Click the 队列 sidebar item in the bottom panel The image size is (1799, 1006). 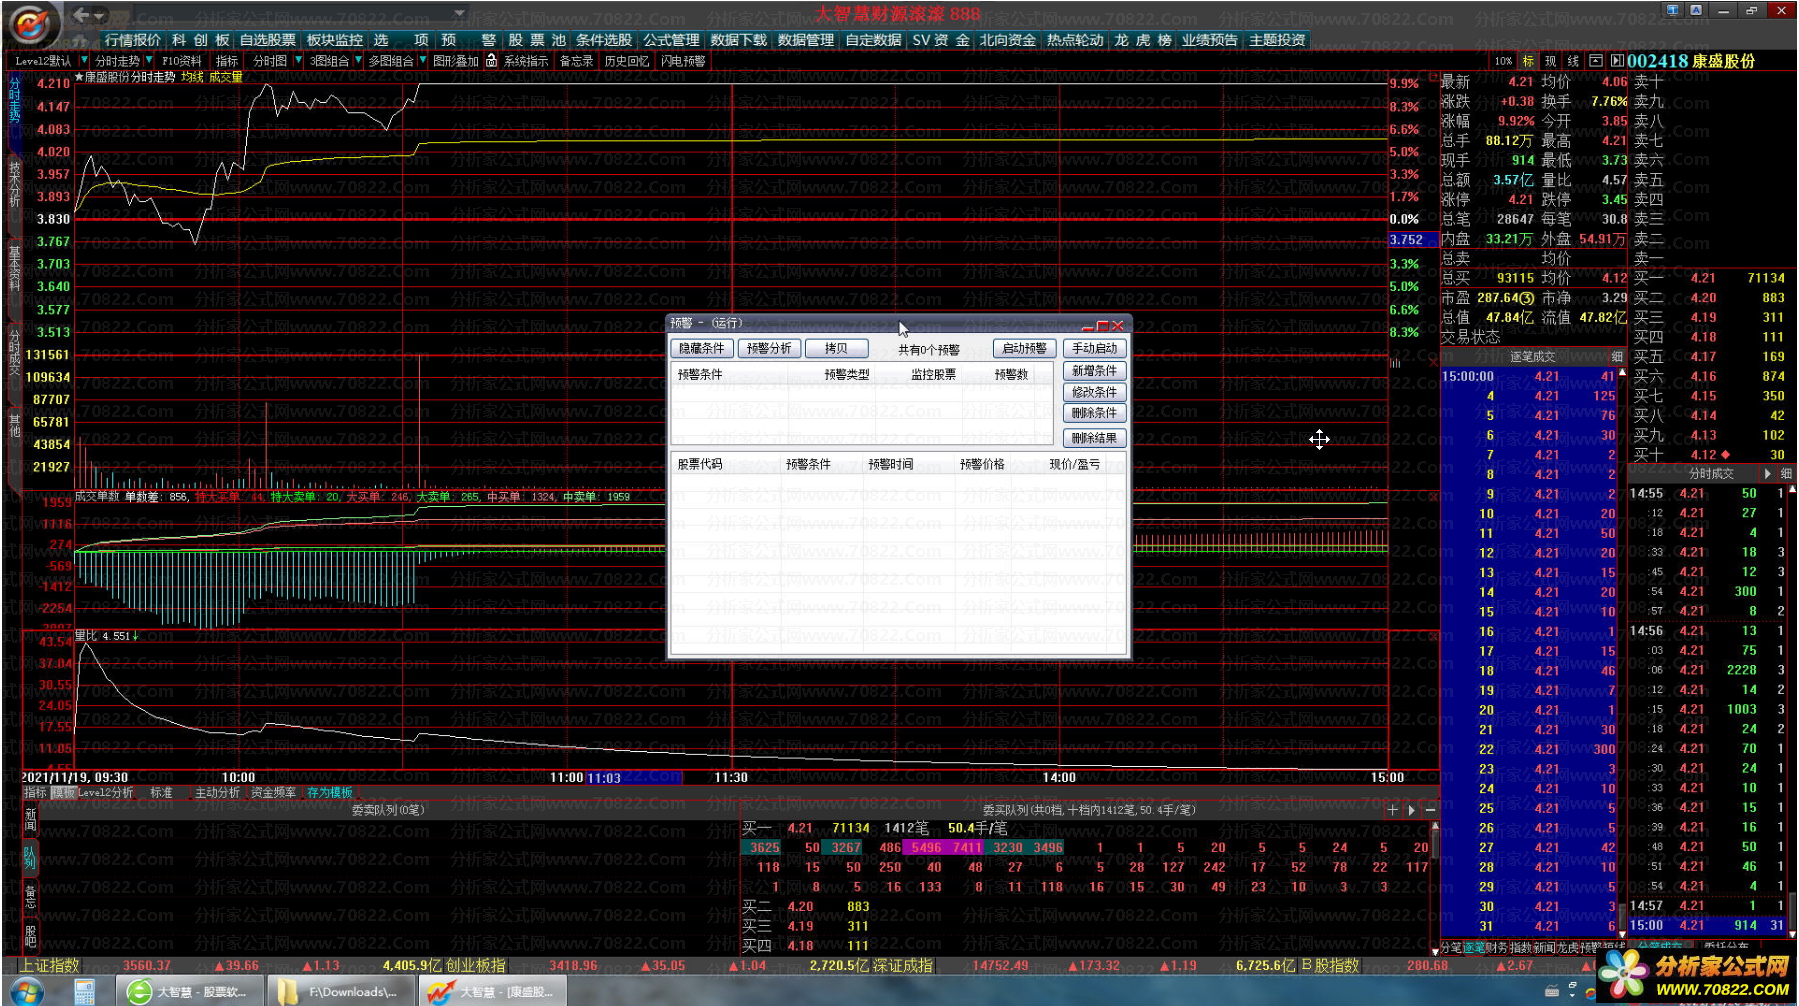30,857
